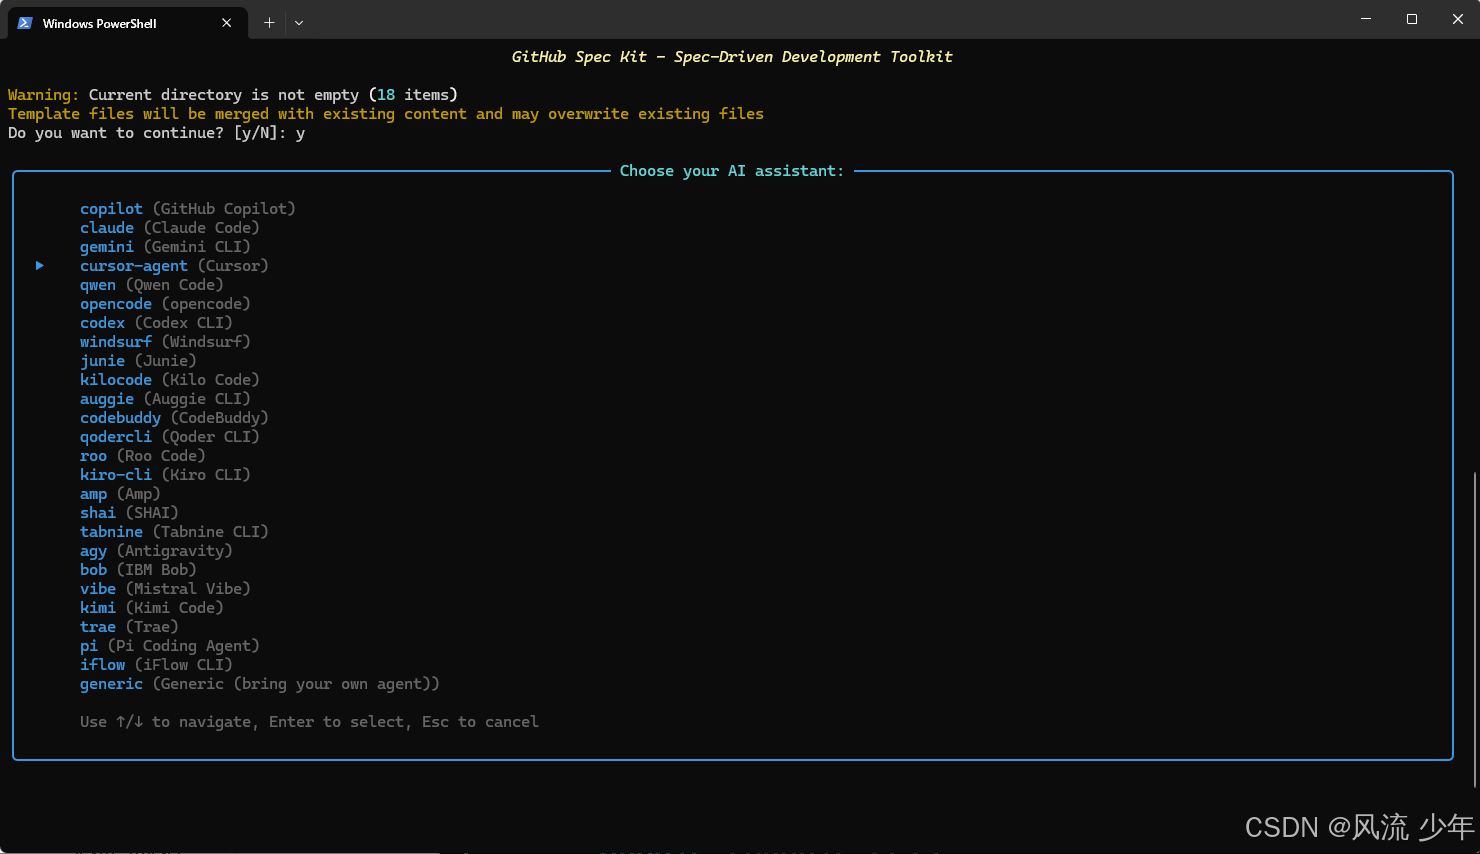This screenshot has height=854, width=1480.
Task: Choose the codex (Codex CLI) option
Action: pyautogui.click(x=156, y=323)
